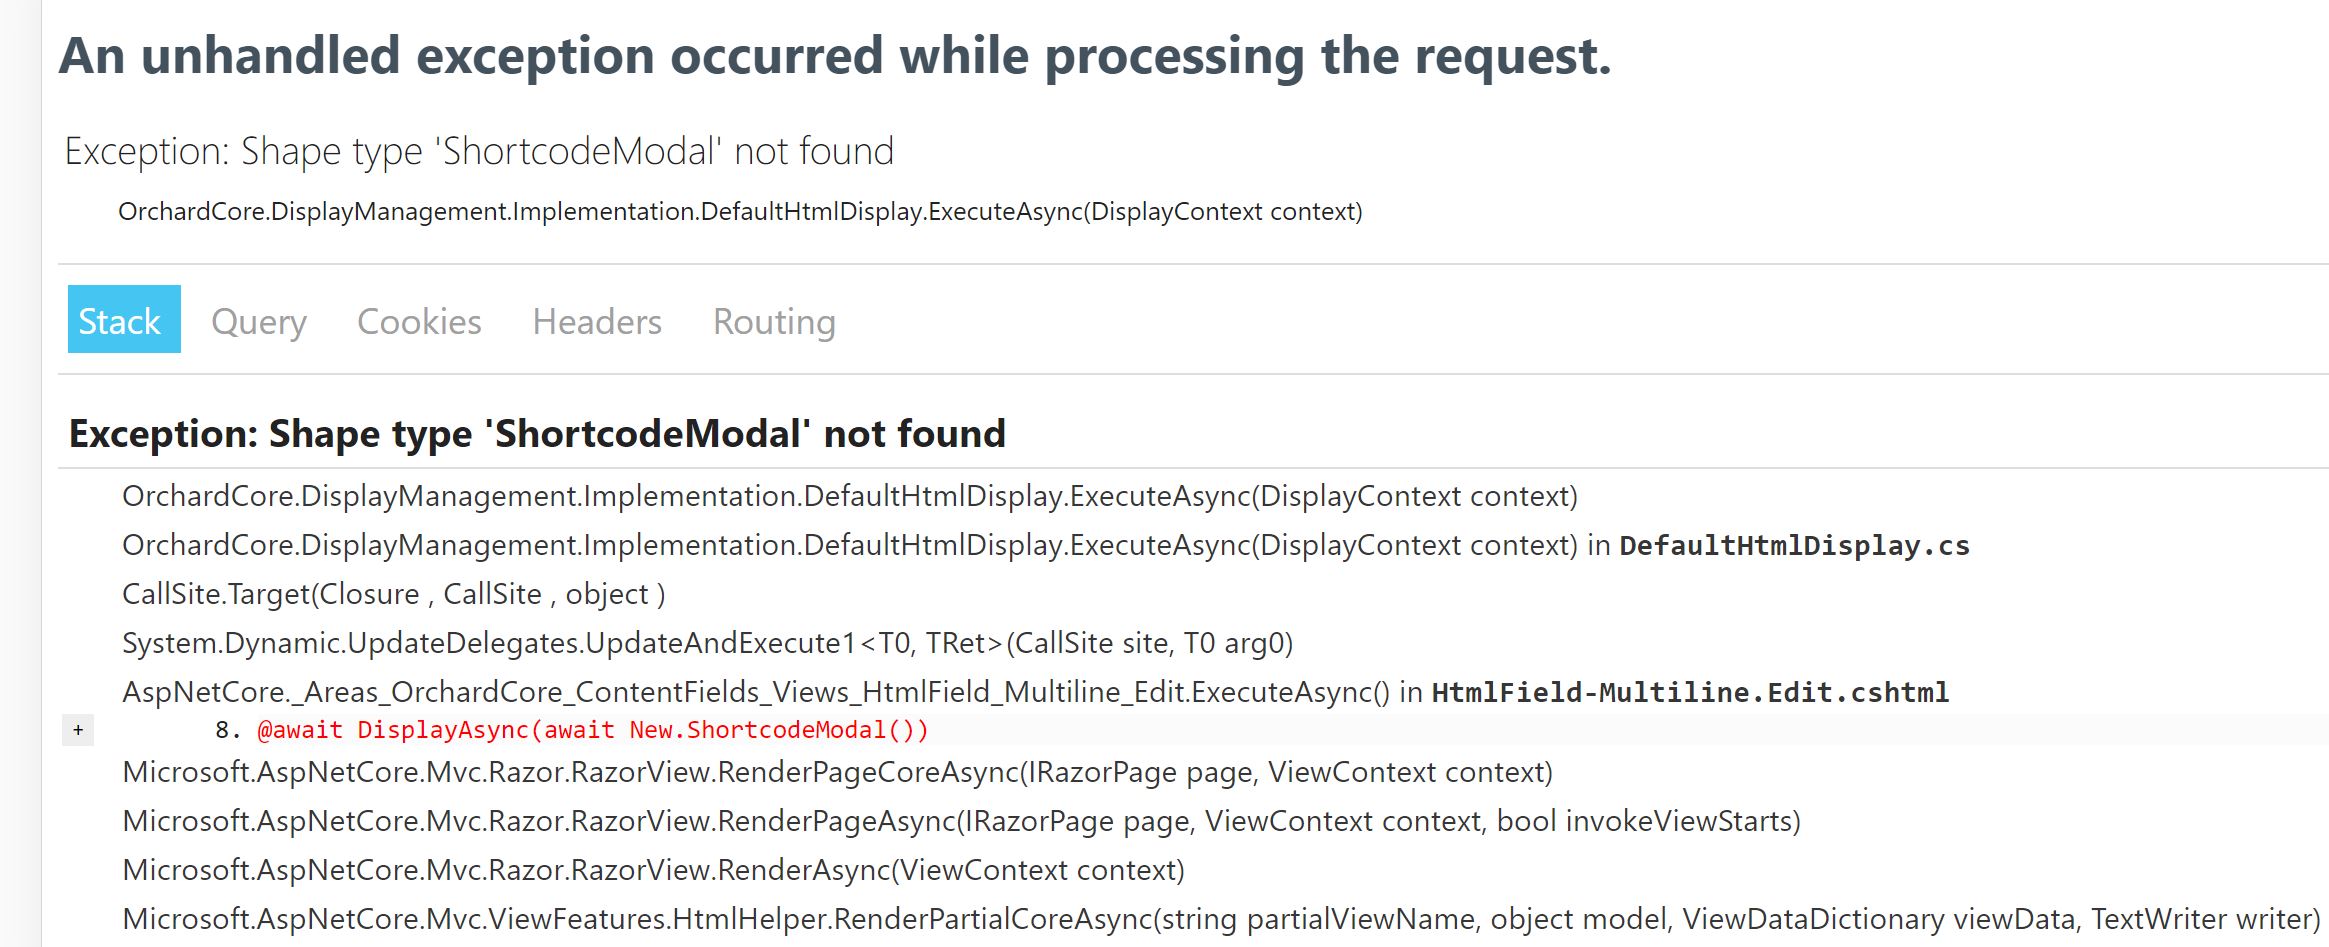The height and width of the screenshot is (947, 2329).
Task: Select the UpdateAndExecute1 stack frame
Action: pos(707,644)
